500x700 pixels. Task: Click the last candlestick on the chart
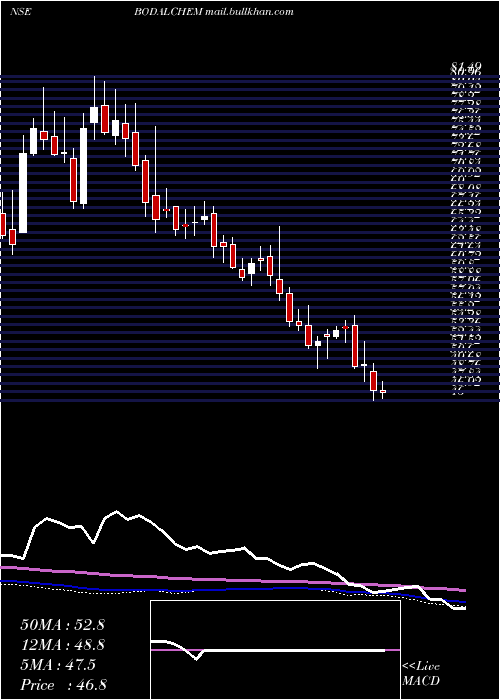(383, 391)
